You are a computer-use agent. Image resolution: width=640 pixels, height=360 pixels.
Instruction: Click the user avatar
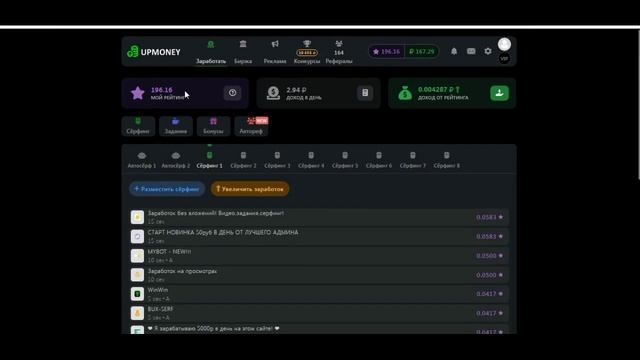pyautogui.click(x=504, y=44)
